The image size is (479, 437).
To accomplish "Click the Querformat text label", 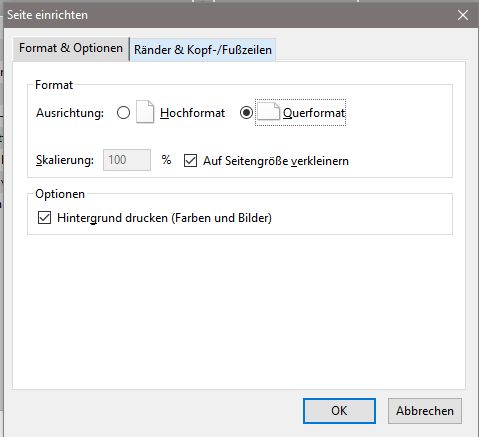I will click(x=314, y=113).
